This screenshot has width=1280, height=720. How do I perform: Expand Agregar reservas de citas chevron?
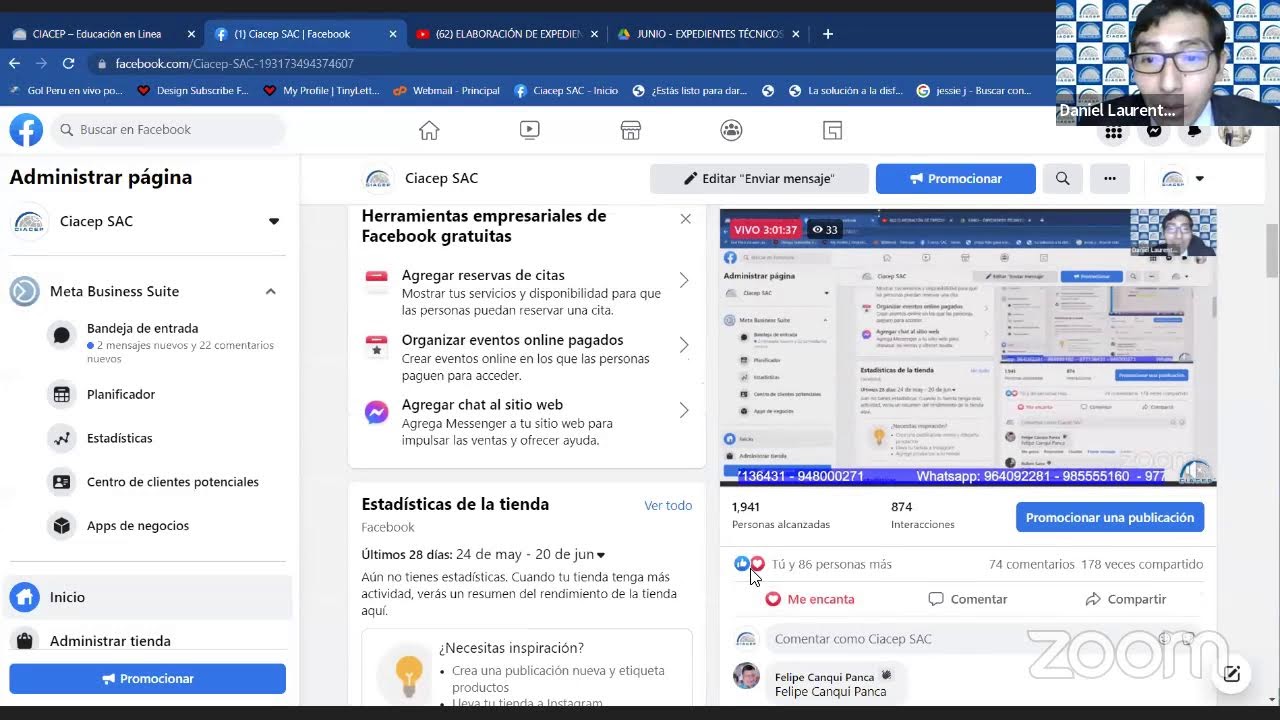coord(684,281)
